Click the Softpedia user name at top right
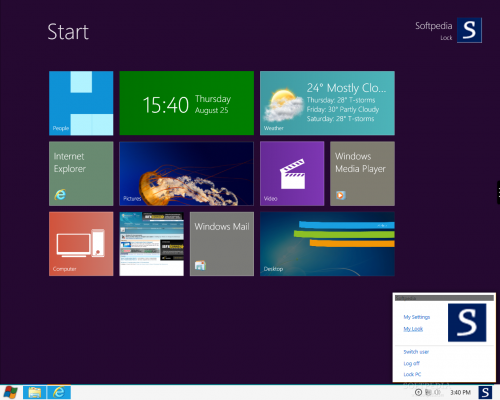This screenshot has width=500, height=400. pos(434,26)
